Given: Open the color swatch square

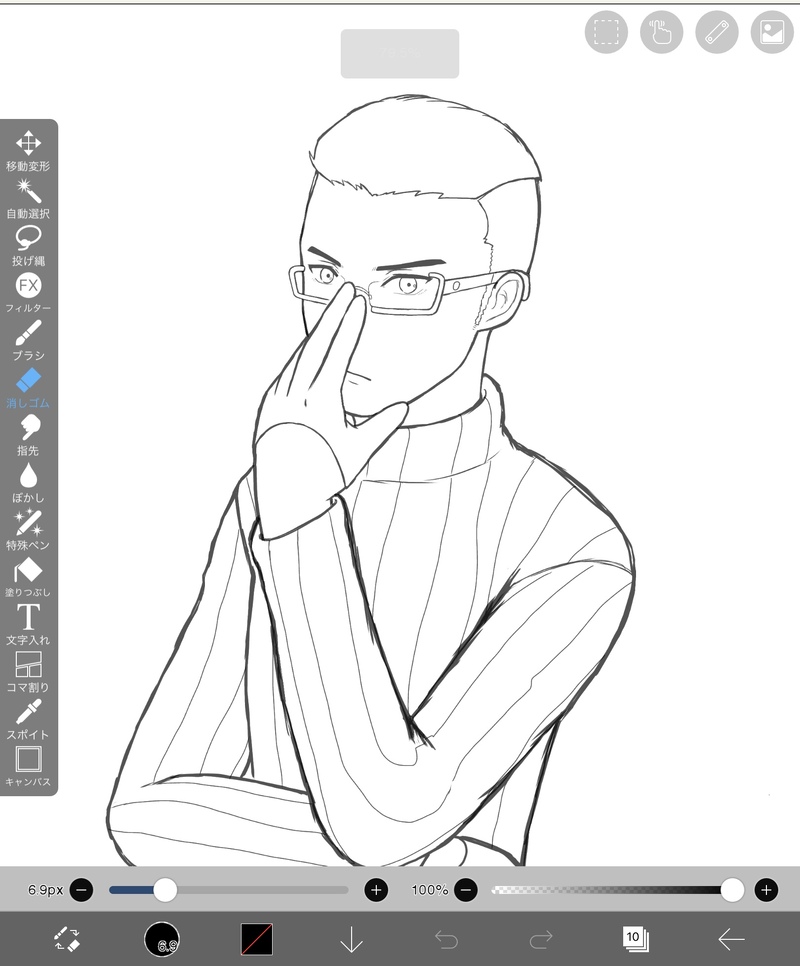Looking at the screenshot, I should pos(256,939).
